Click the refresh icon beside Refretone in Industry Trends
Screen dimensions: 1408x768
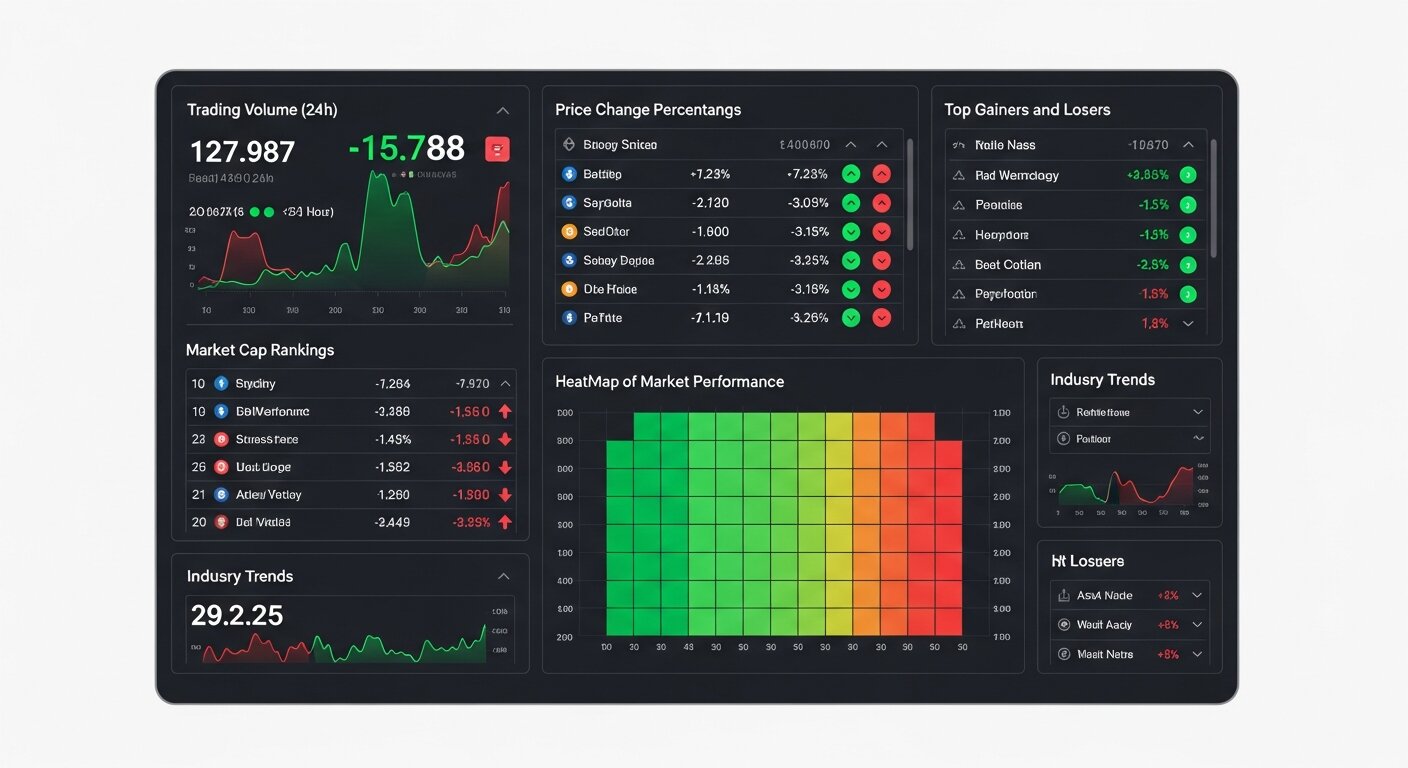(x=1062, y=411)
